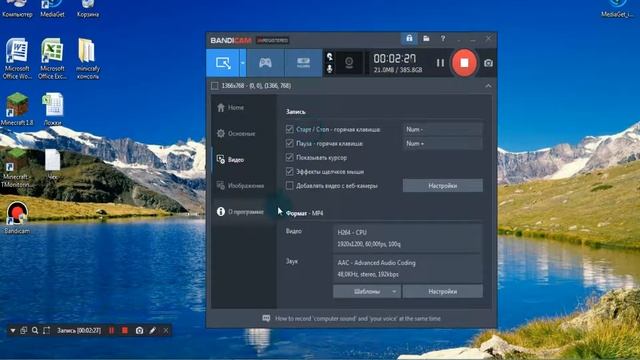Image resolution: width=640 pixels, height=360 pixels.
Task: Open the 'How to record' tip link
Action: [358, 318]
